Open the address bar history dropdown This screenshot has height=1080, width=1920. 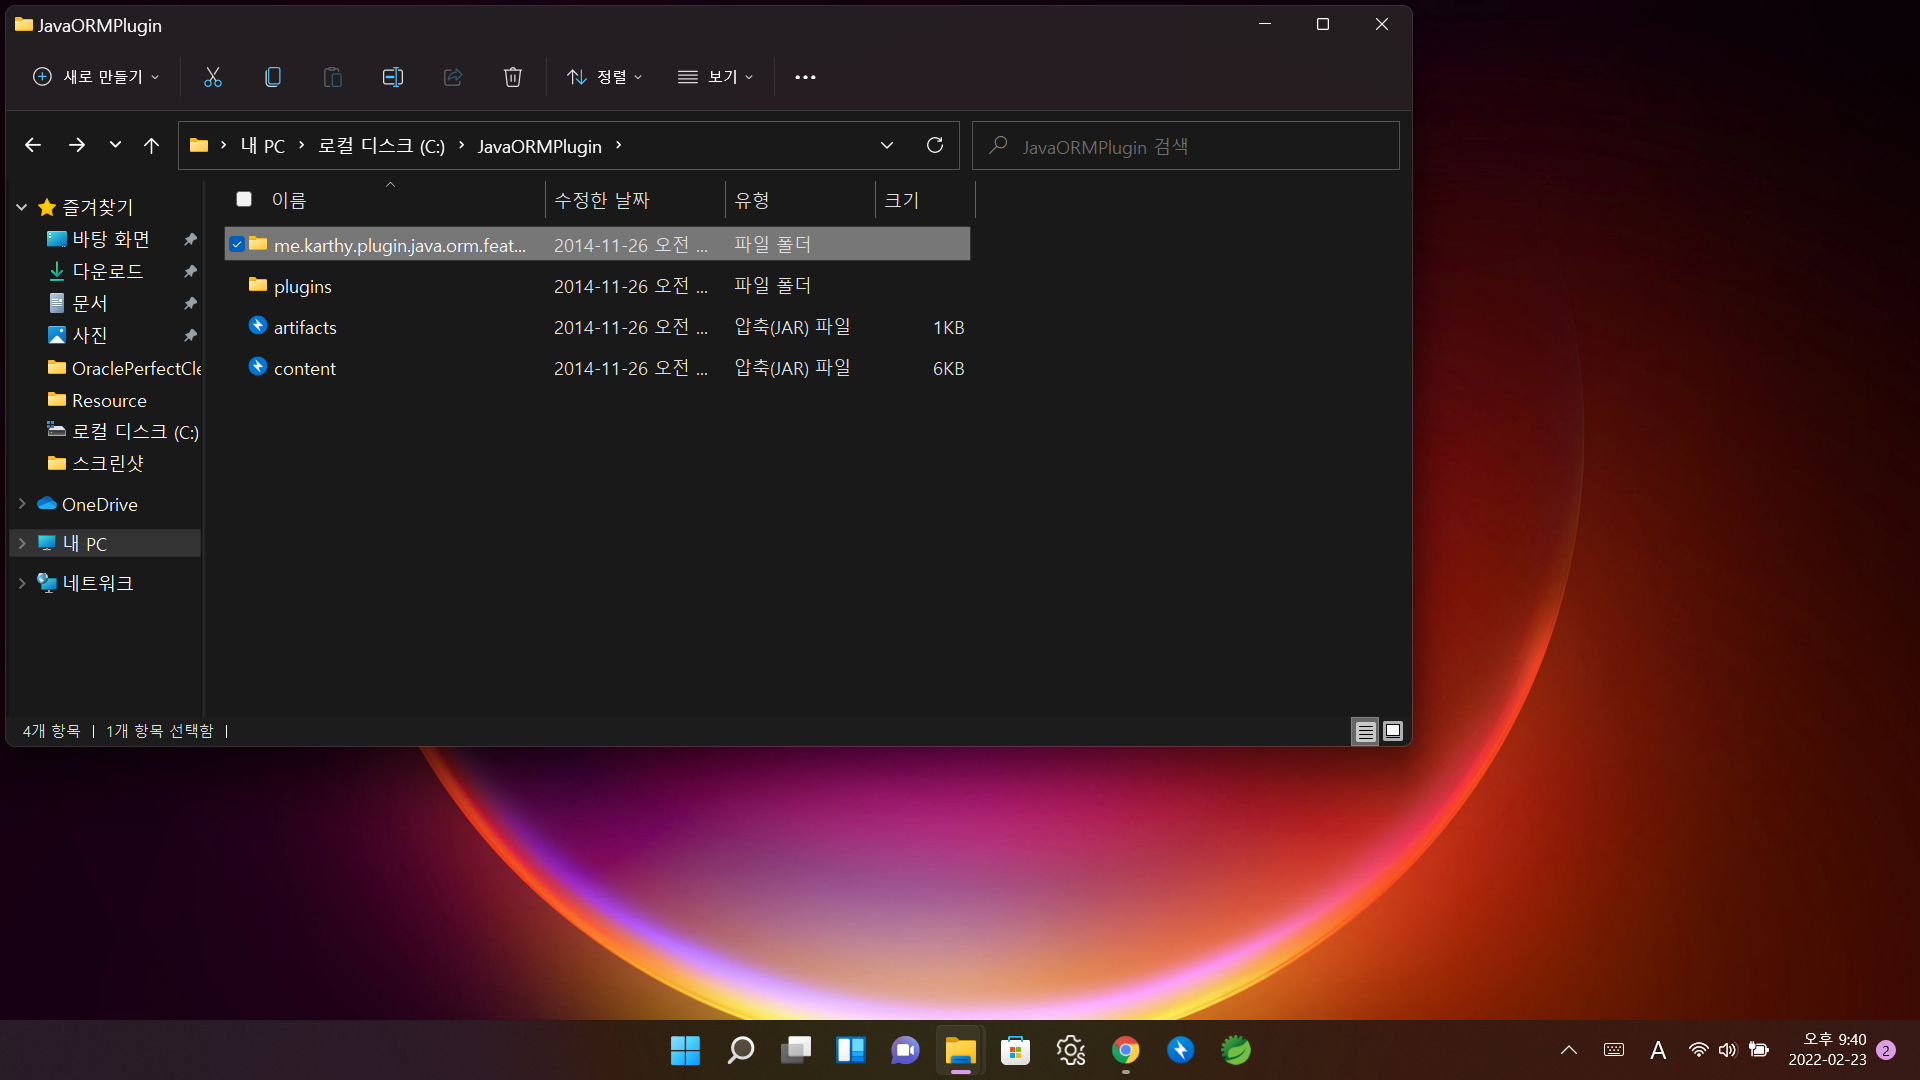tap(886, 145)
